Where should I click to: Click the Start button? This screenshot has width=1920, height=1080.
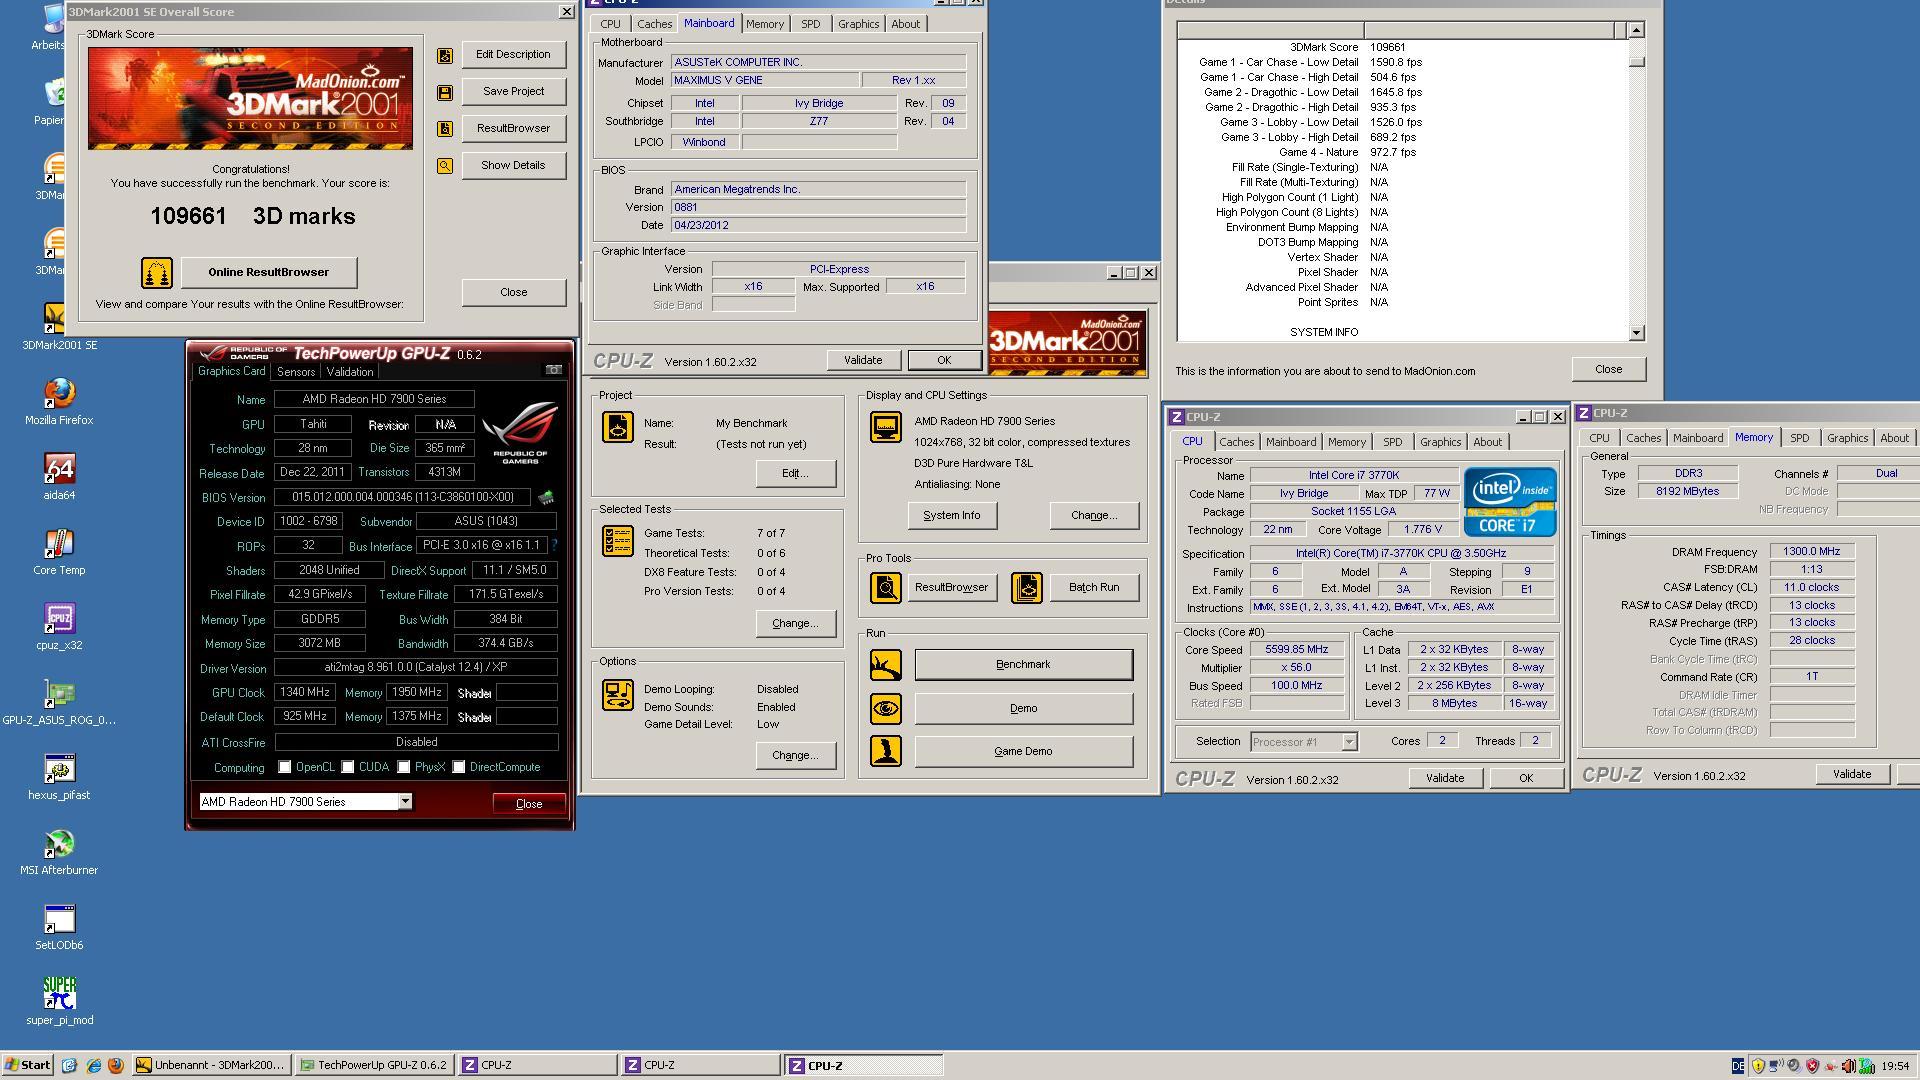click(27, 1065)
